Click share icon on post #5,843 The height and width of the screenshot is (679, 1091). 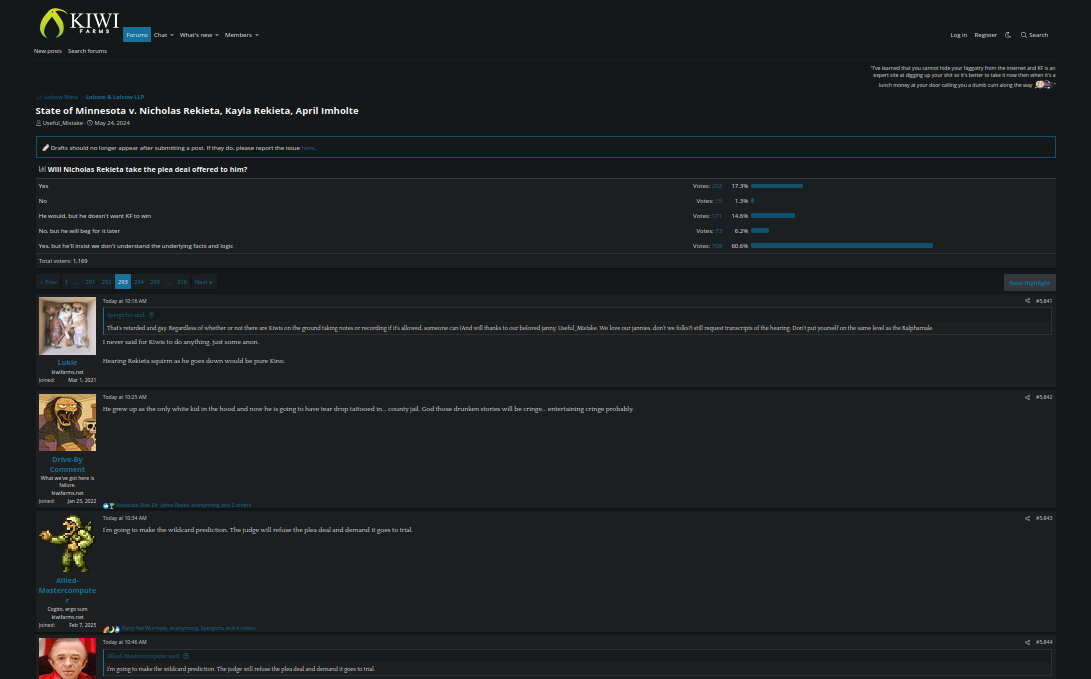click(x=1027, y=518)
